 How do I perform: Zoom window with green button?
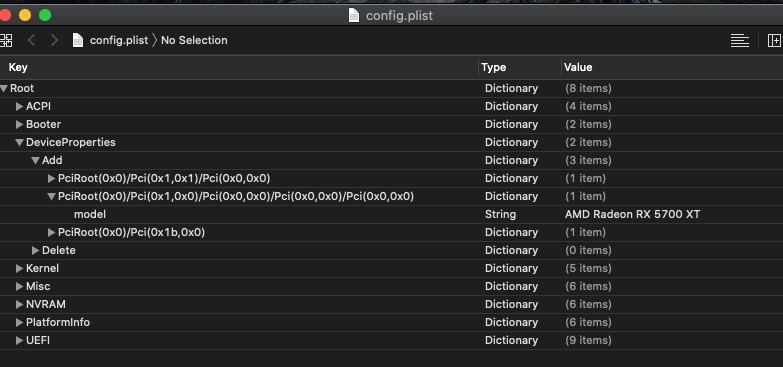[x=45, y=15]
